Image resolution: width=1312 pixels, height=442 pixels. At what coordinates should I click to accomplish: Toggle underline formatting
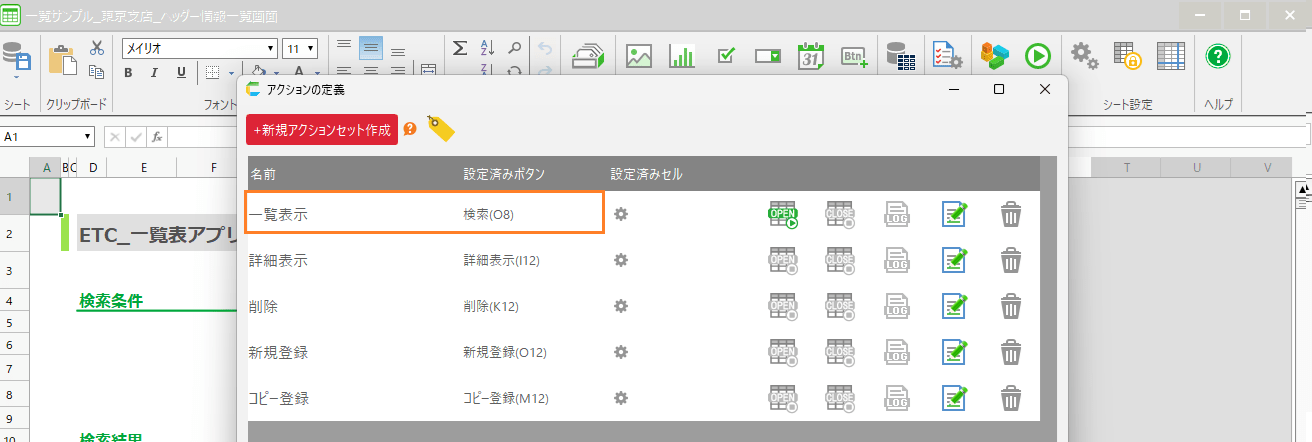pos(181,72)
